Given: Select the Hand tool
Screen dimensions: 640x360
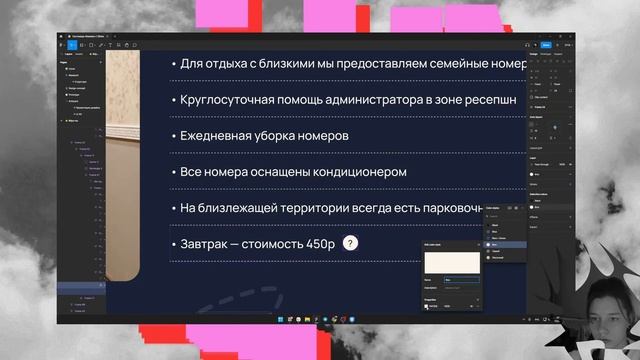Looking at the screenshot, I should tap(127, 45).
